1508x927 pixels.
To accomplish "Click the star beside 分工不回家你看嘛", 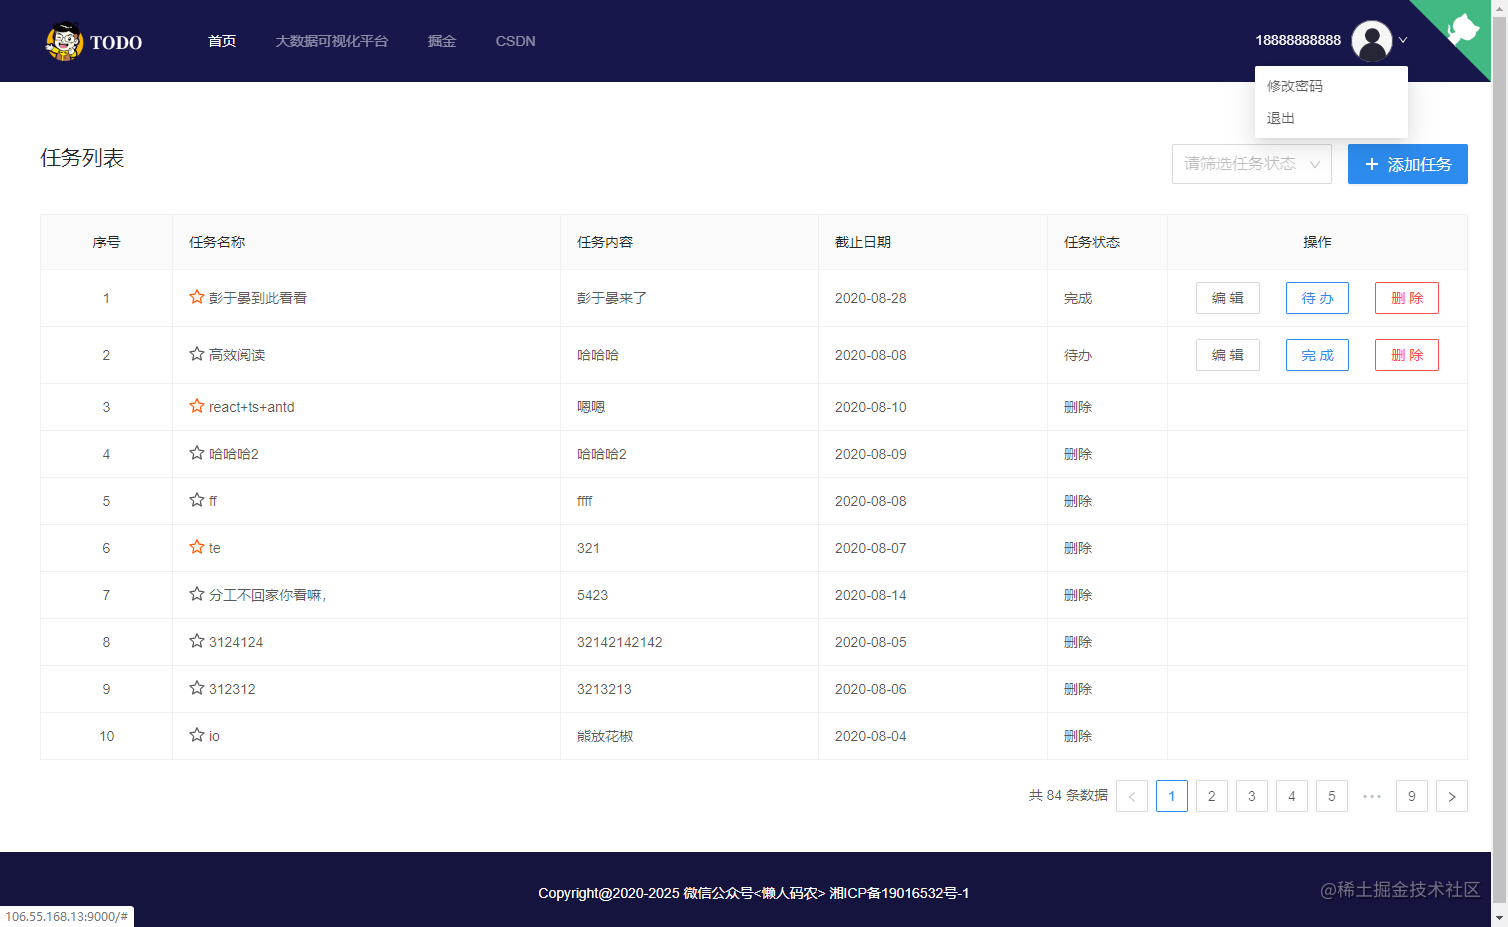I will pos(196,594).
